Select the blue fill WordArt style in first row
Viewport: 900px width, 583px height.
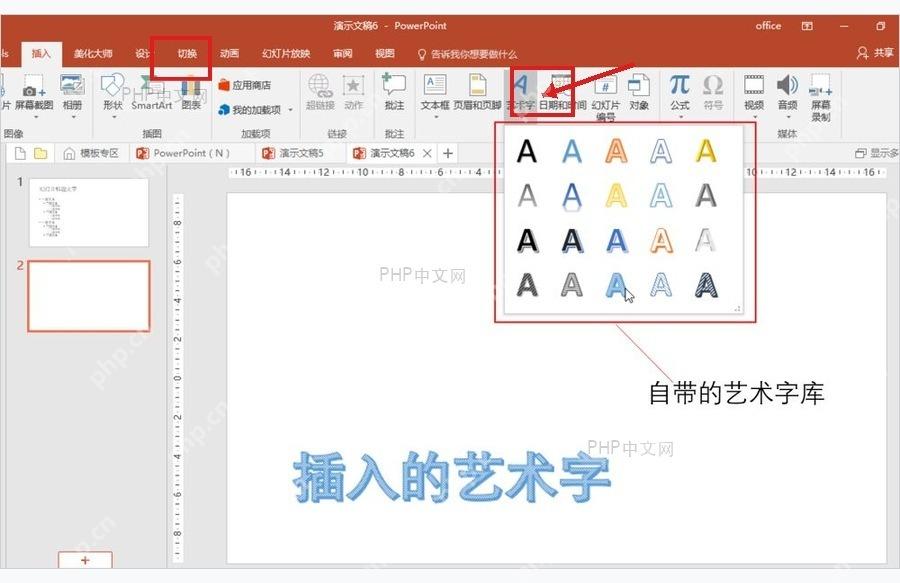(572, 151)
